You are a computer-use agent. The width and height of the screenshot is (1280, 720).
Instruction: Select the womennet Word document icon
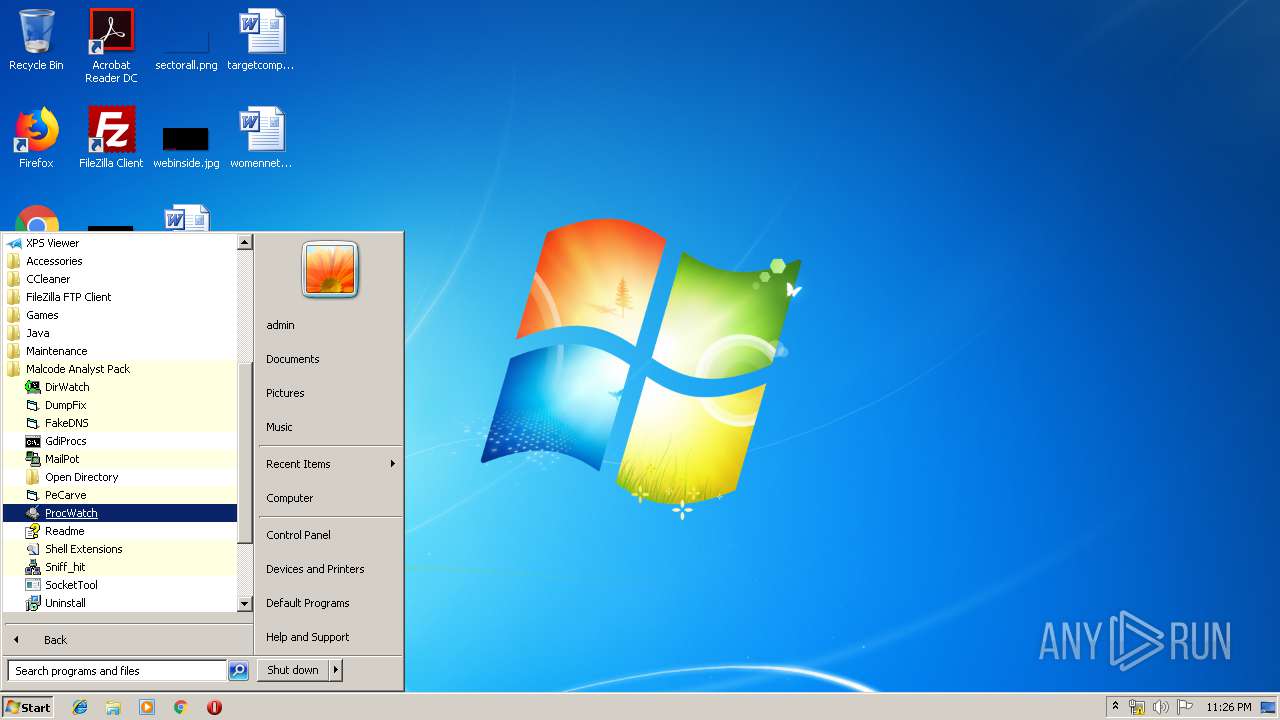click(x=261, y=138)
